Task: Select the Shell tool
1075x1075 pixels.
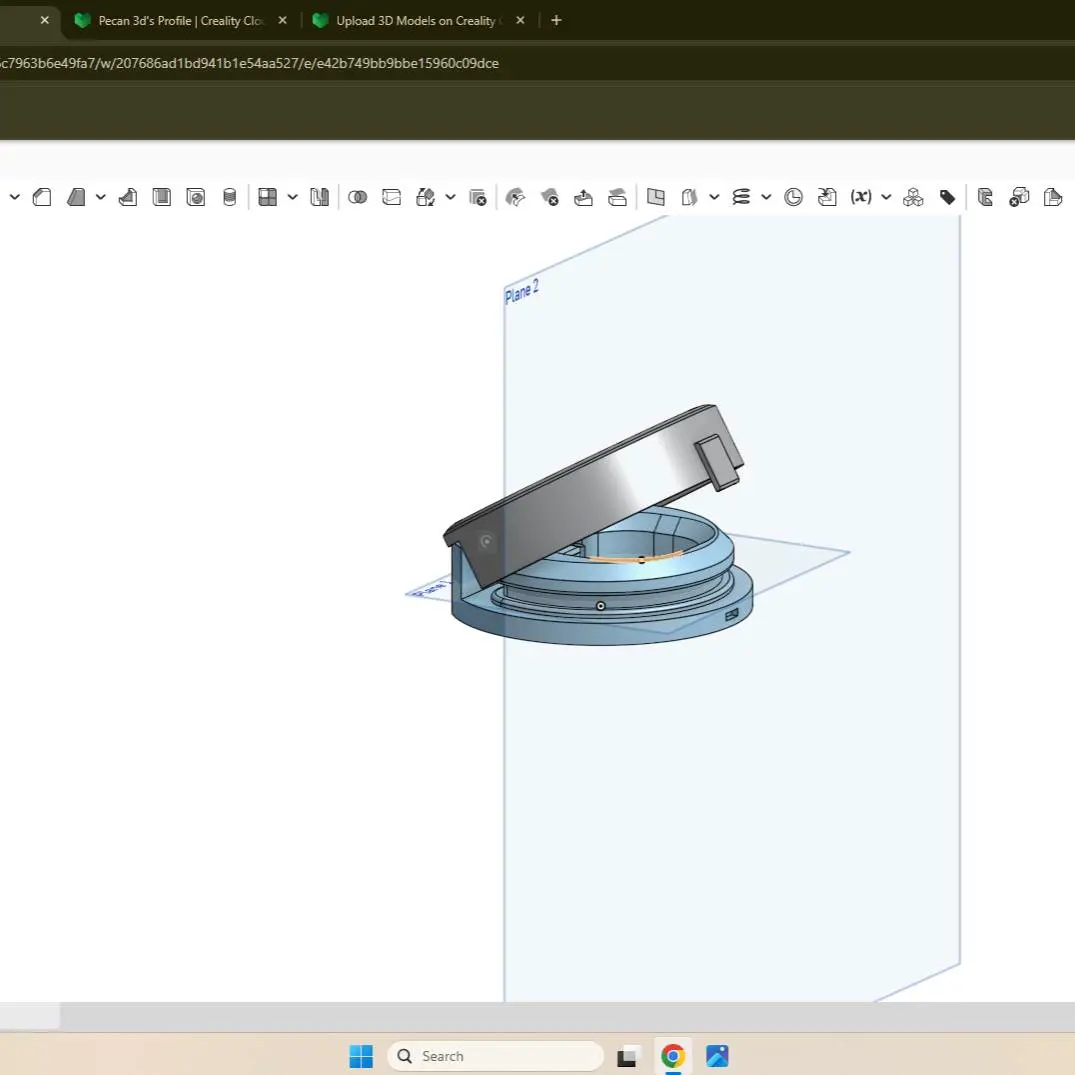Action: [162, 197]
